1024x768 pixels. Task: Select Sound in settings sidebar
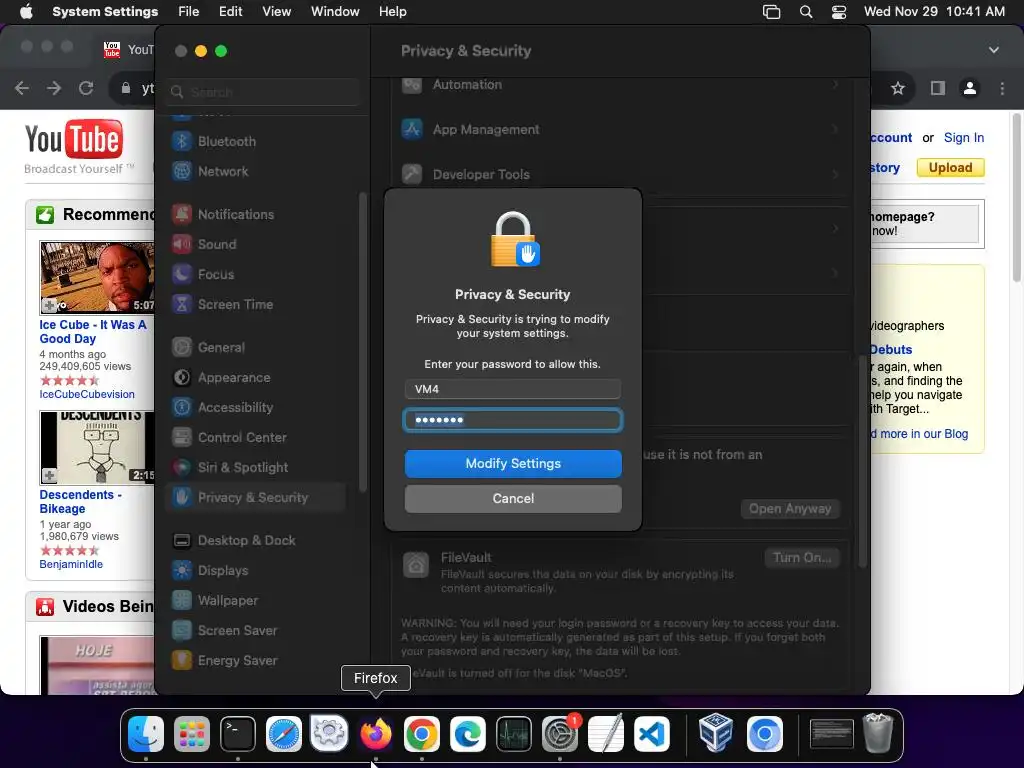coord(255,244)
